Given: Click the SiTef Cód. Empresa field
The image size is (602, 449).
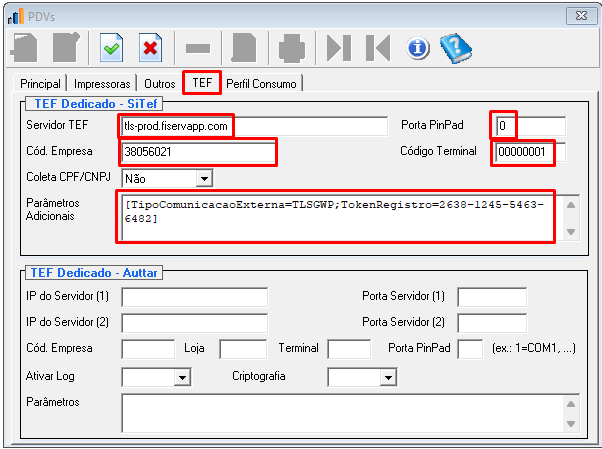Looking at the screenshot, I should [x=198, y=152].
